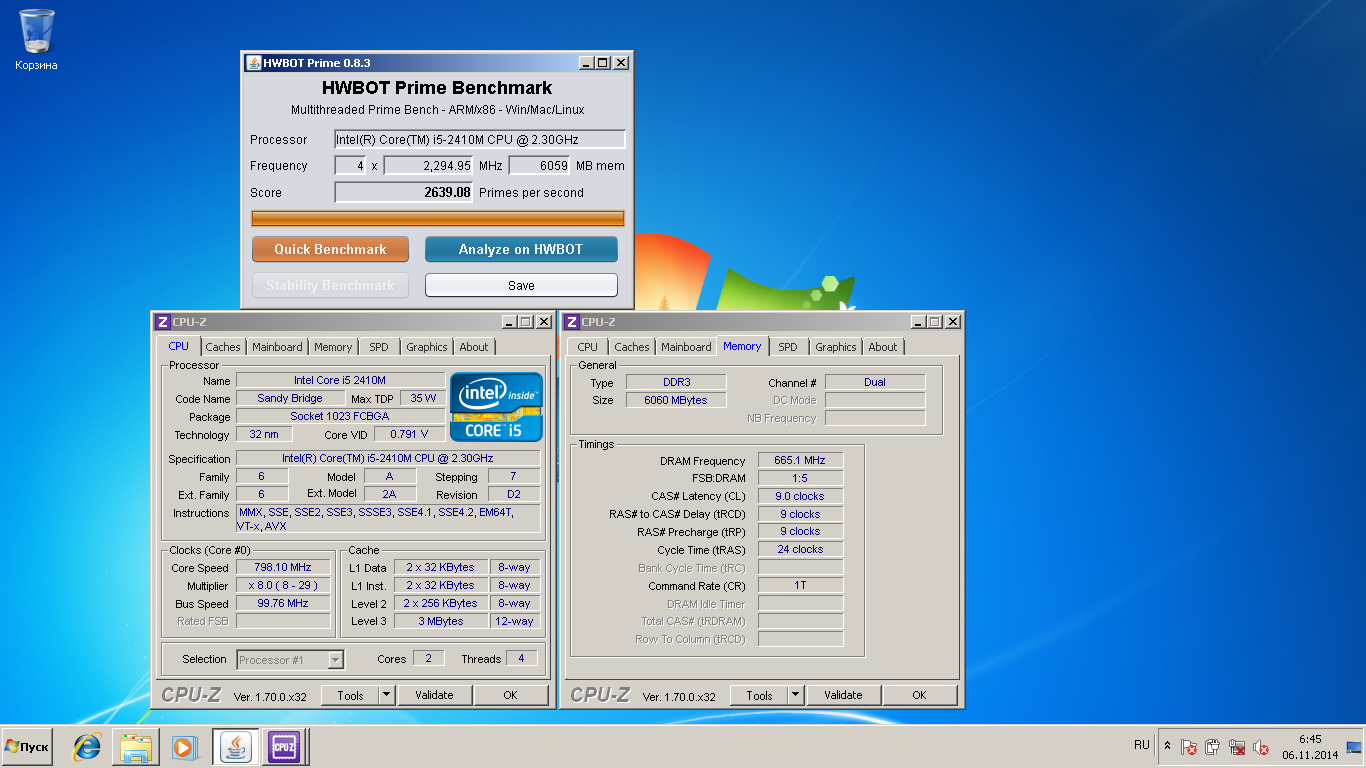Switch to CPU-Z taskbar item
The image size is (1366, 768).
(283, 747)
